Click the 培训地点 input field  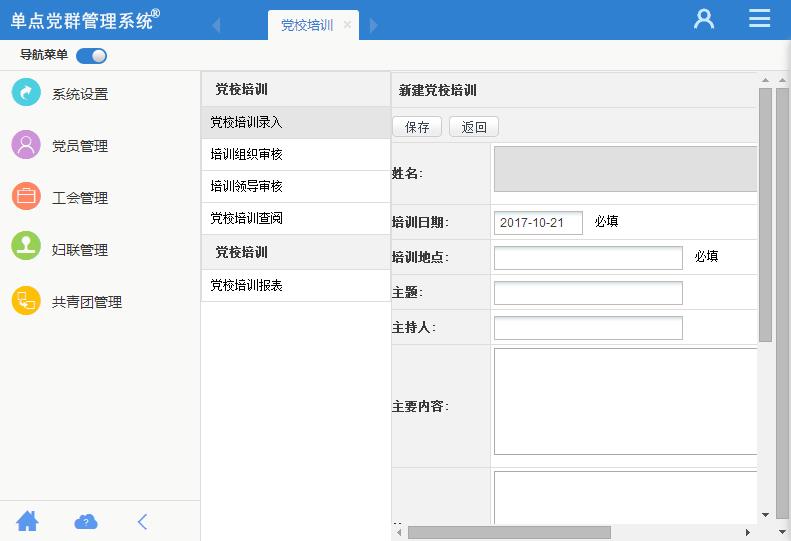coord(588,258)
